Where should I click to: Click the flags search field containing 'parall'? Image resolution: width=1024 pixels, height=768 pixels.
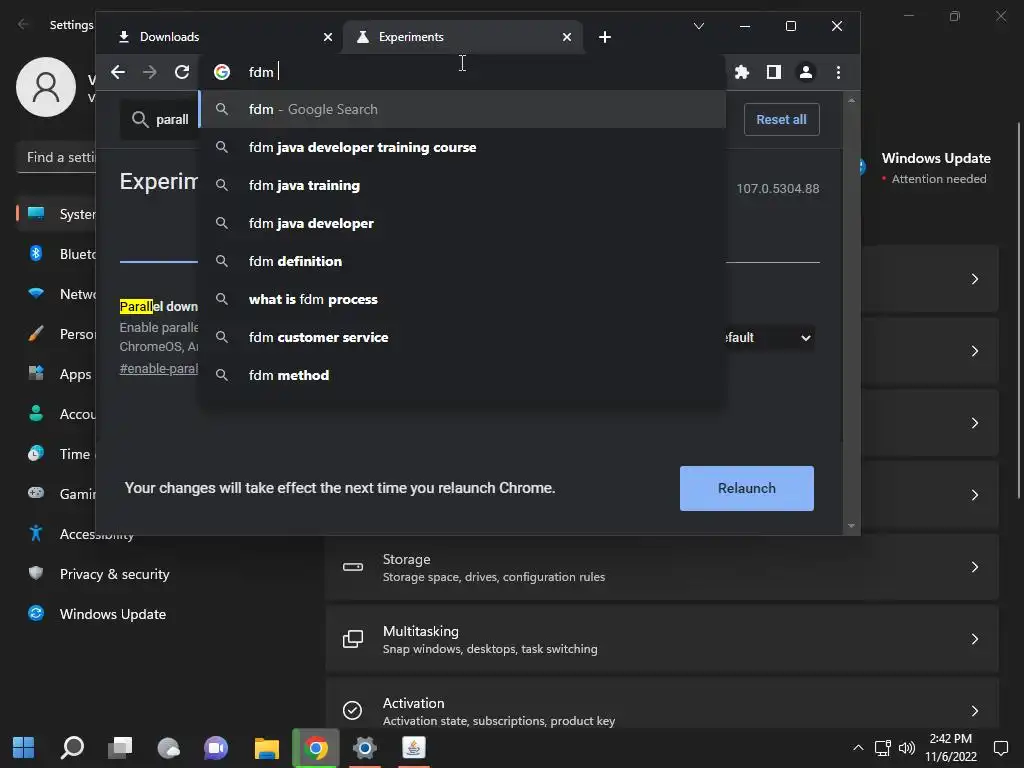click(159, 120)
